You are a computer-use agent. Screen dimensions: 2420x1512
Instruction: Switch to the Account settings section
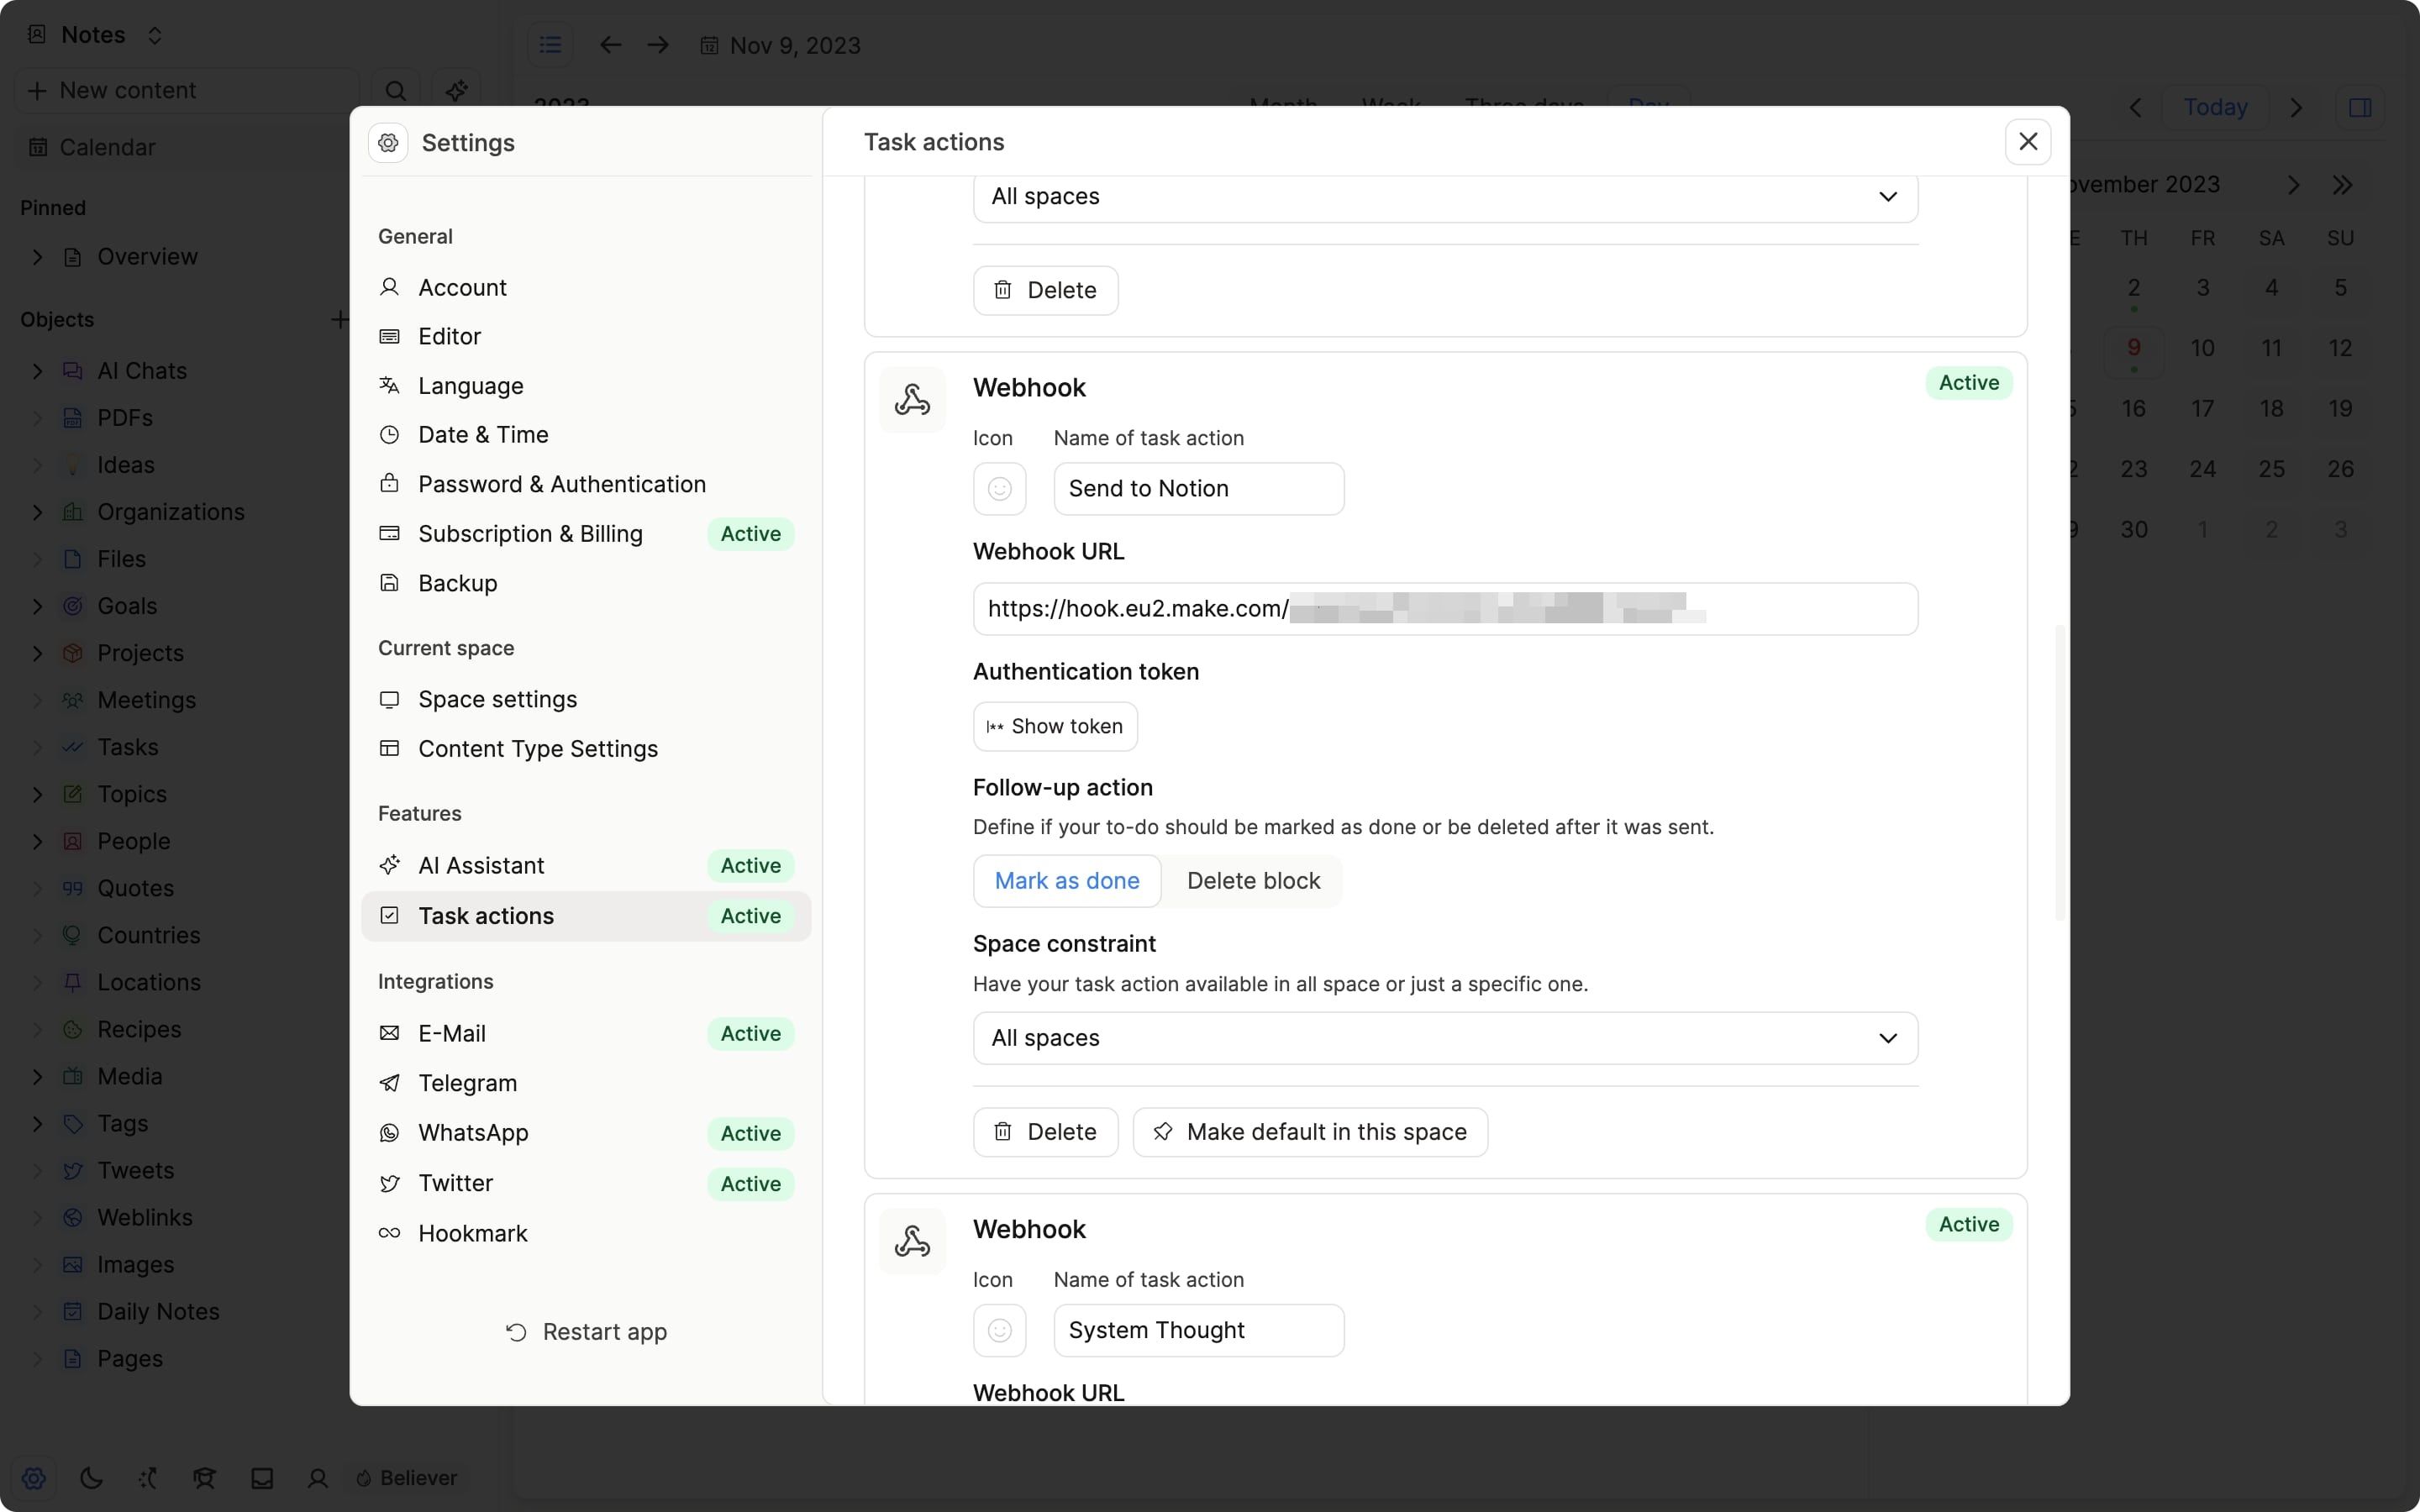[x=462, y=288]
